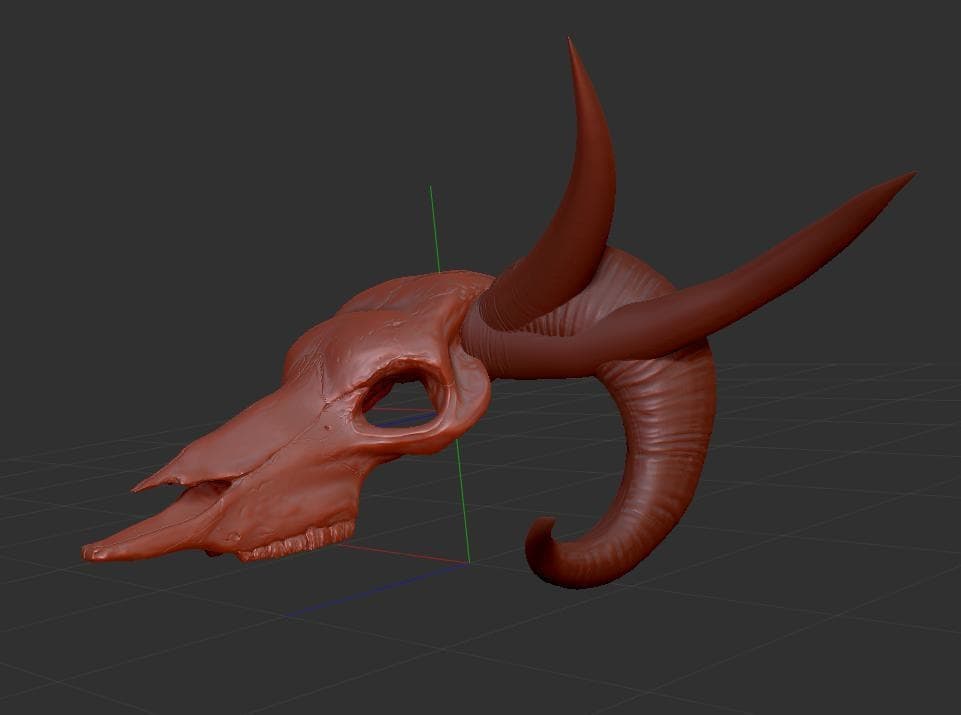Screen dimensions: 961x715
Task: Select the tip of the upright horn
Action: [x=571, y=43]
